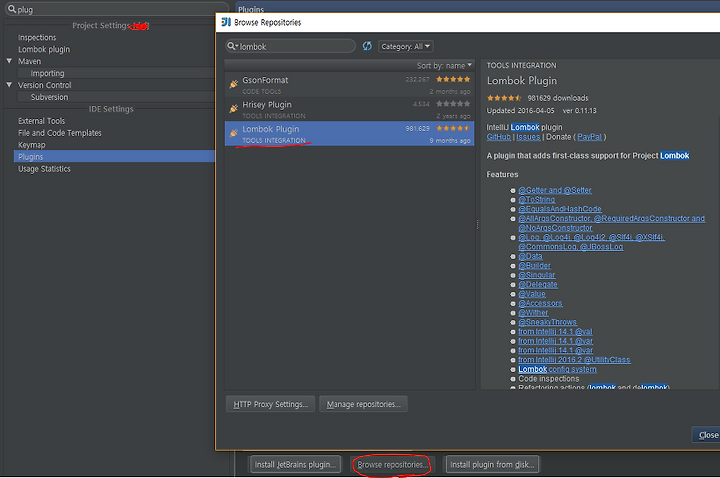Open the @Wither feature link

tap(533, 313)
